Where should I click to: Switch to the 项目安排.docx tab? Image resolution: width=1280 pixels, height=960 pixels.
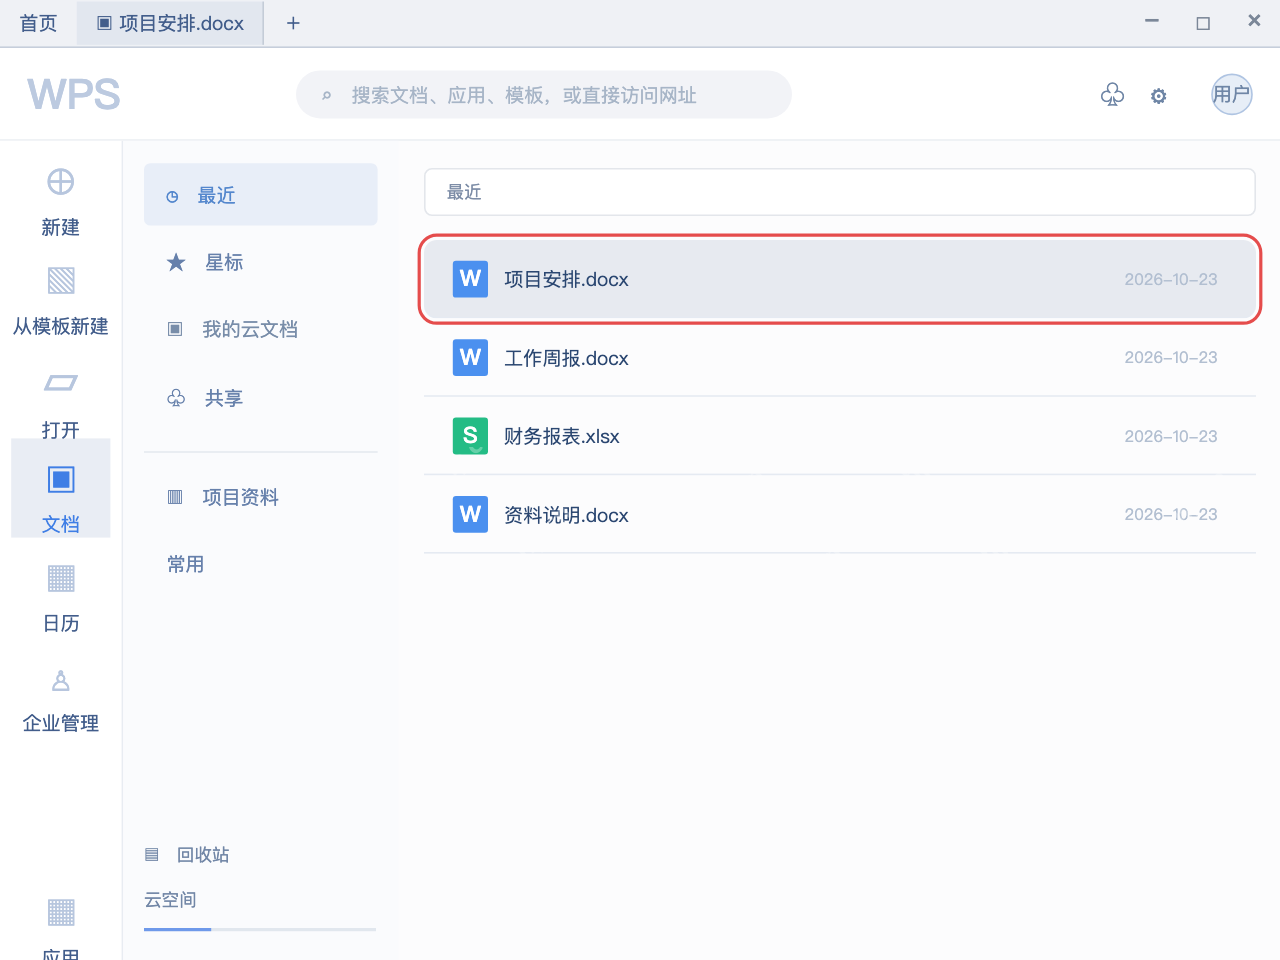[x=170, y=23]
